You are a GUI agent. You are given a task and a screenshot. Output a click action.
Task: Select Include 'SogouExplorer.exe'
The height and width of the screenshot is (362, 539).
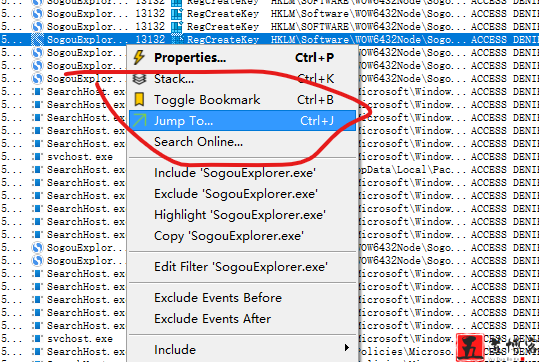coord(242,173)
